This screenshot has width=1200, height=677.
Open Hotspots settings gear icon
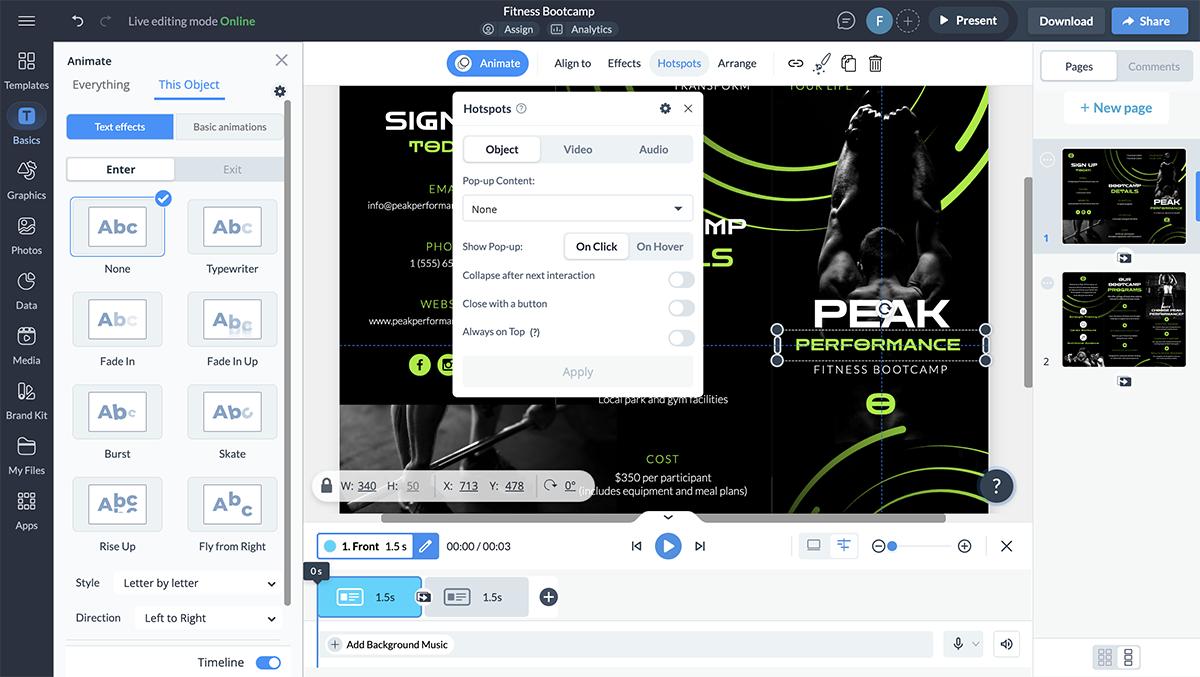(665, 108)
